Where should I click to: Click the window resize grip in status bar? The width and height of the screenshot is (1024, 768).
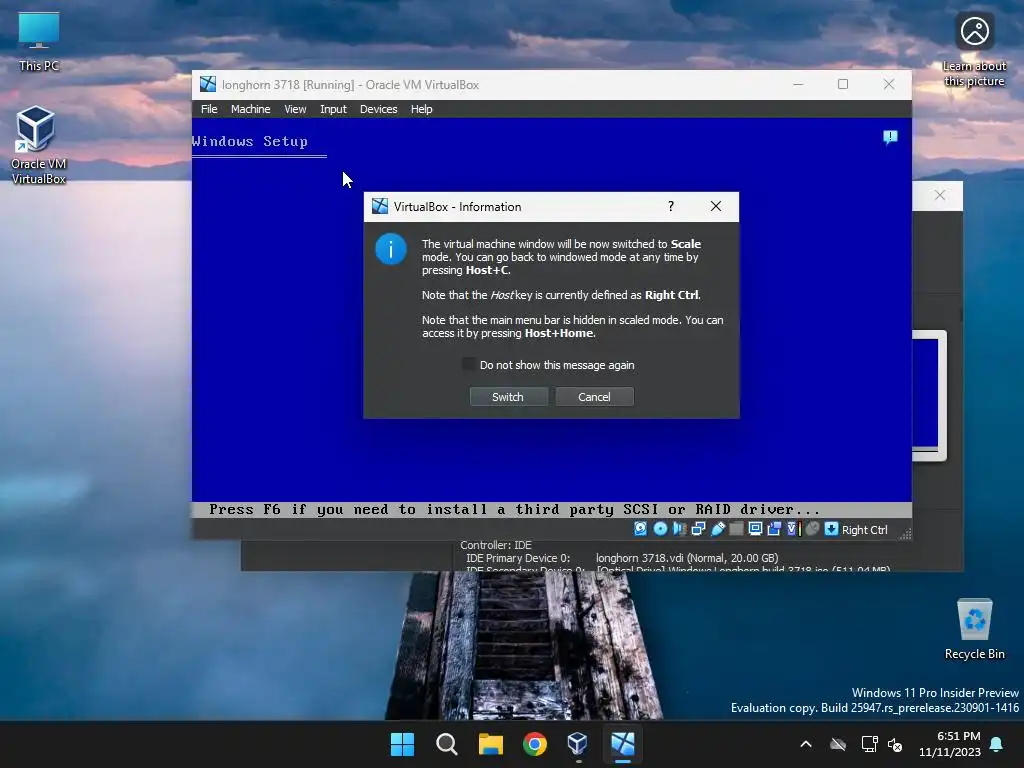pos(905,533)
